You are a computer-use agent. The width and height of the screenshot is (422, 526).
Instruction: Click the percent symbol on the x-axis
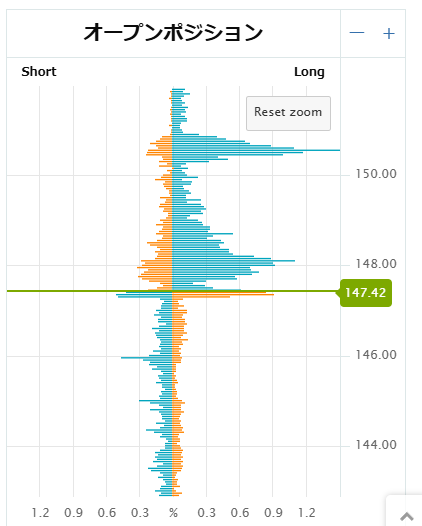click(173, 513)
